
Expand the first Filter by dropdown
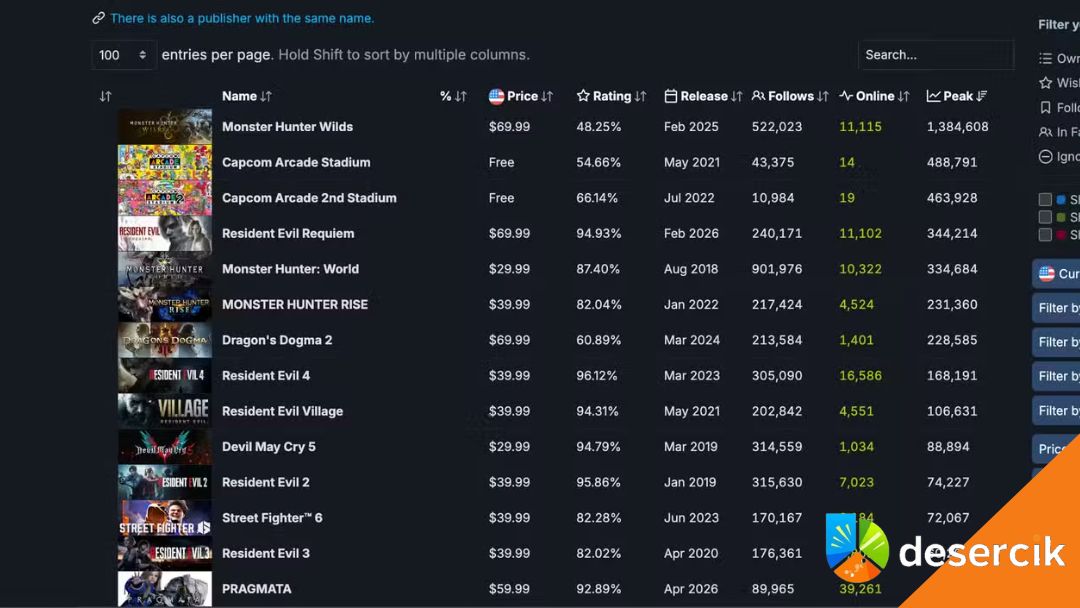coord(1056,308)
